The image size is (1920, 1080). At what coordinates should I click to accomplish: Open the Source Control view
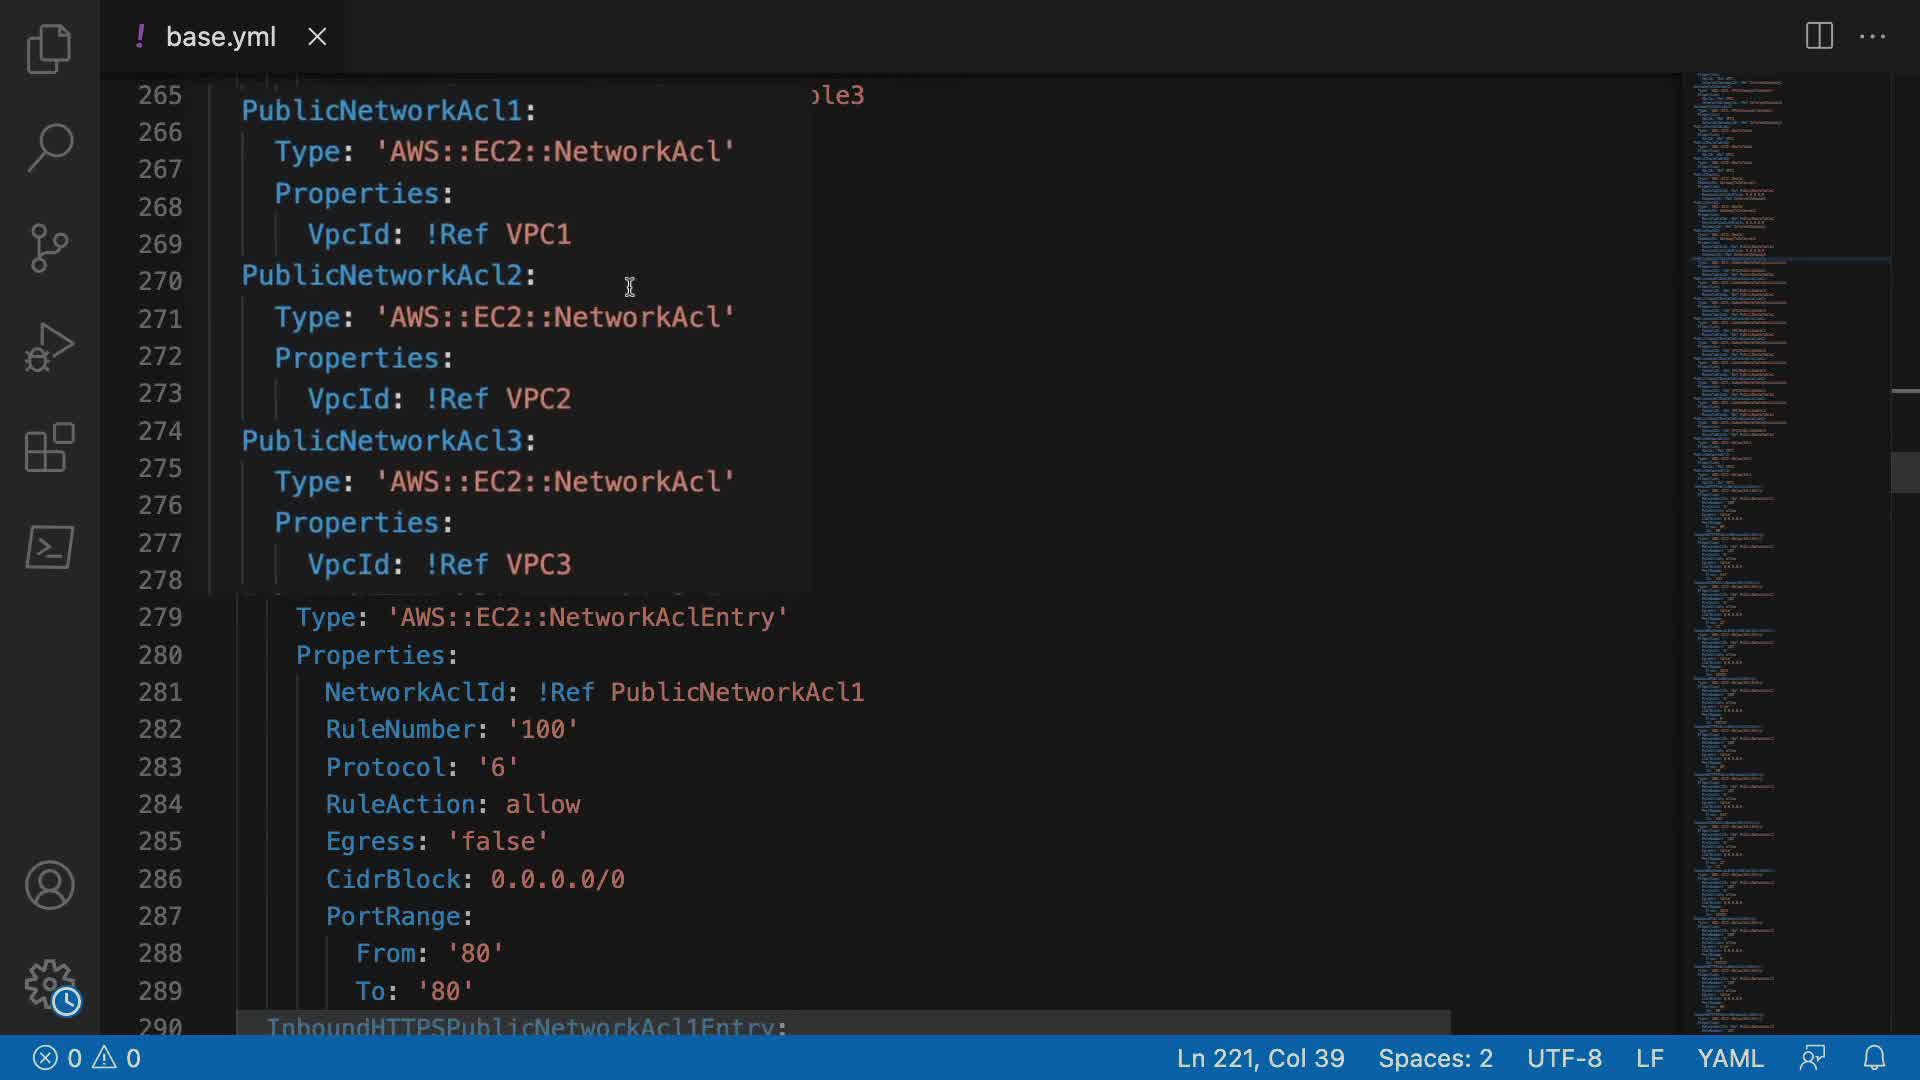pyautogui.click(x=49, y=247)
